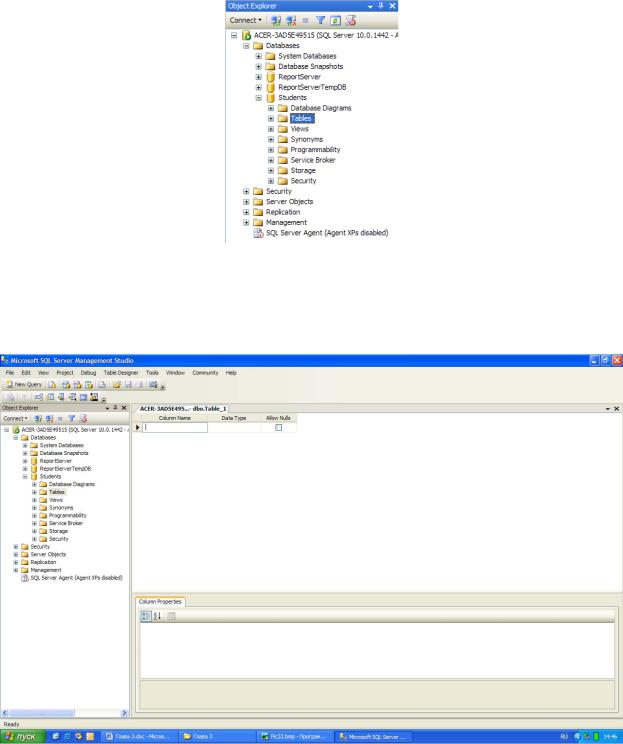The height and width of the screenshot is (744, 623).
Task: Open the Tools menu
Action: (152, 373)
